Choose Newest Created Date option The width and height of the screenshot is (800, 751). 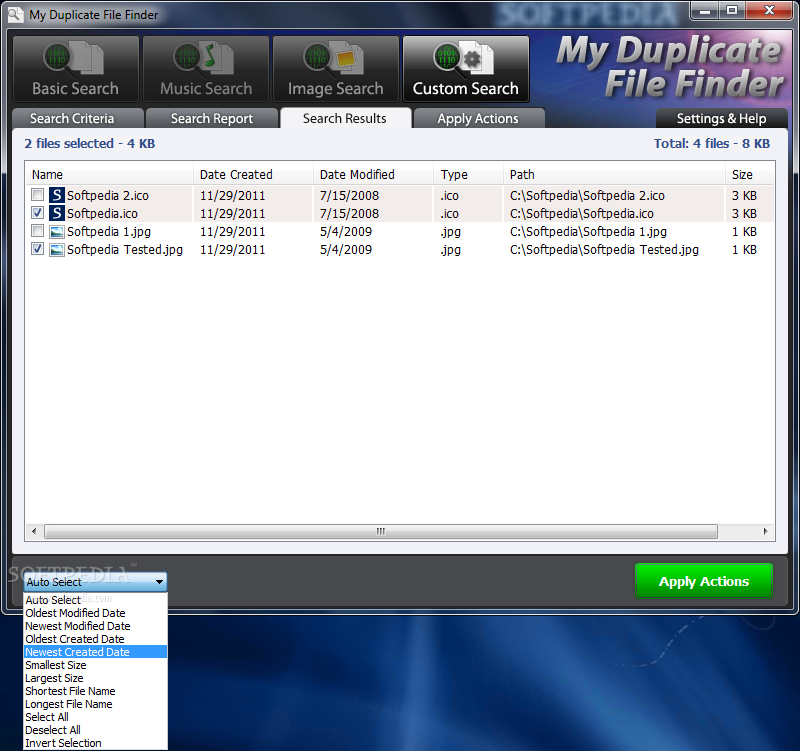click(x=95, y=652)
